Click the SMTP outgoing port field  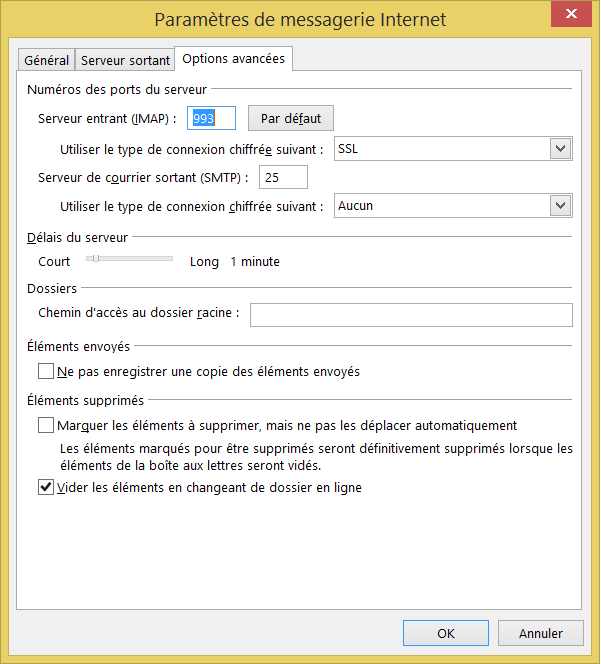click(x=282, y=177)
